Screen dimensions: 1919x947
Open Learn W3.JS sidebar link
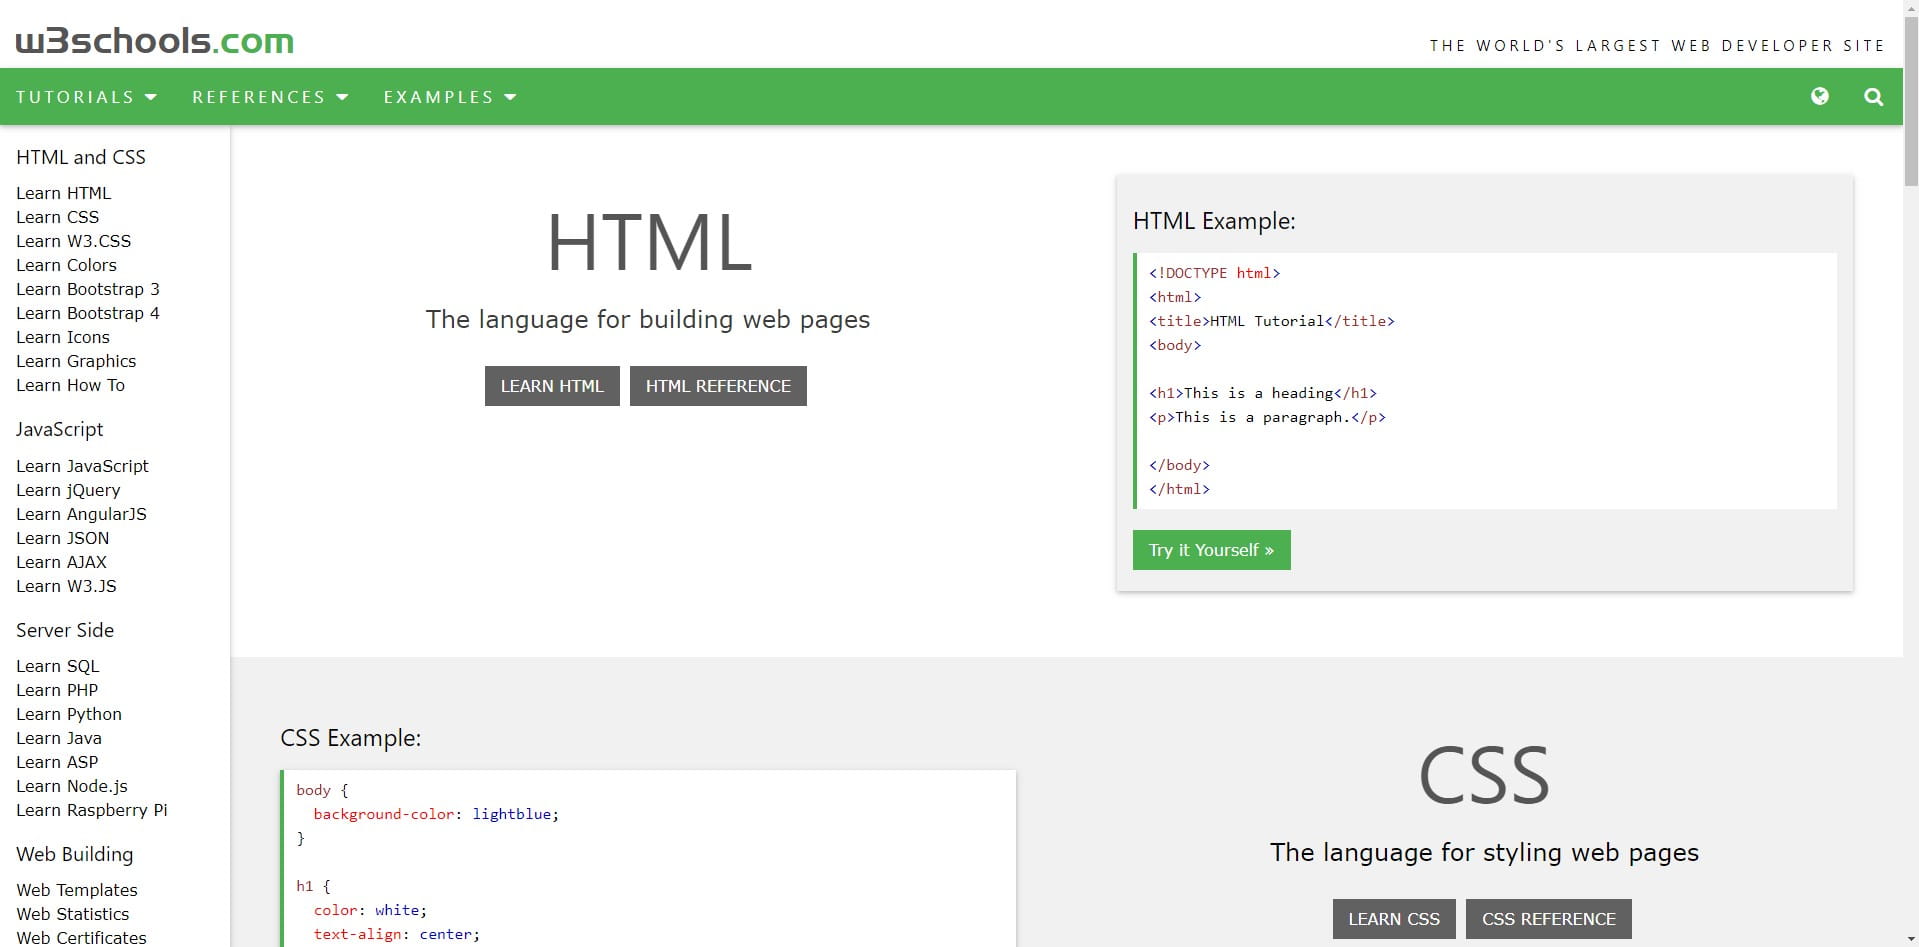click(x=66, y=586)
